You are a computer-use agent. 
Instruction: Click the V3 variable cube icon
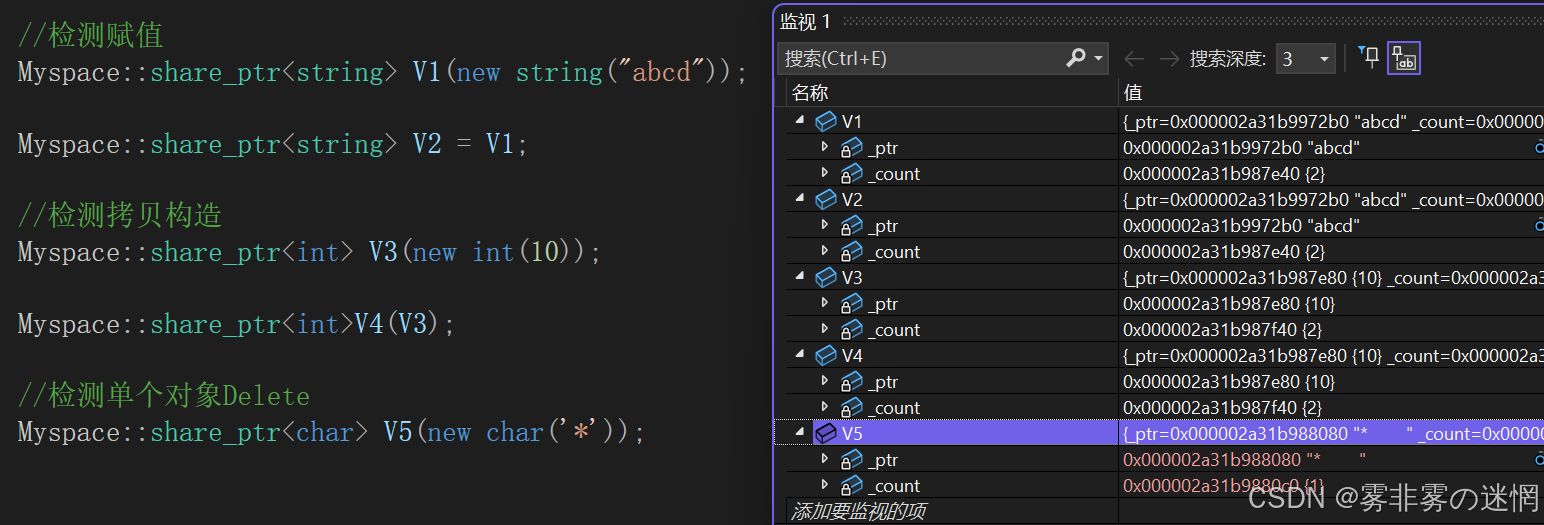826,277
